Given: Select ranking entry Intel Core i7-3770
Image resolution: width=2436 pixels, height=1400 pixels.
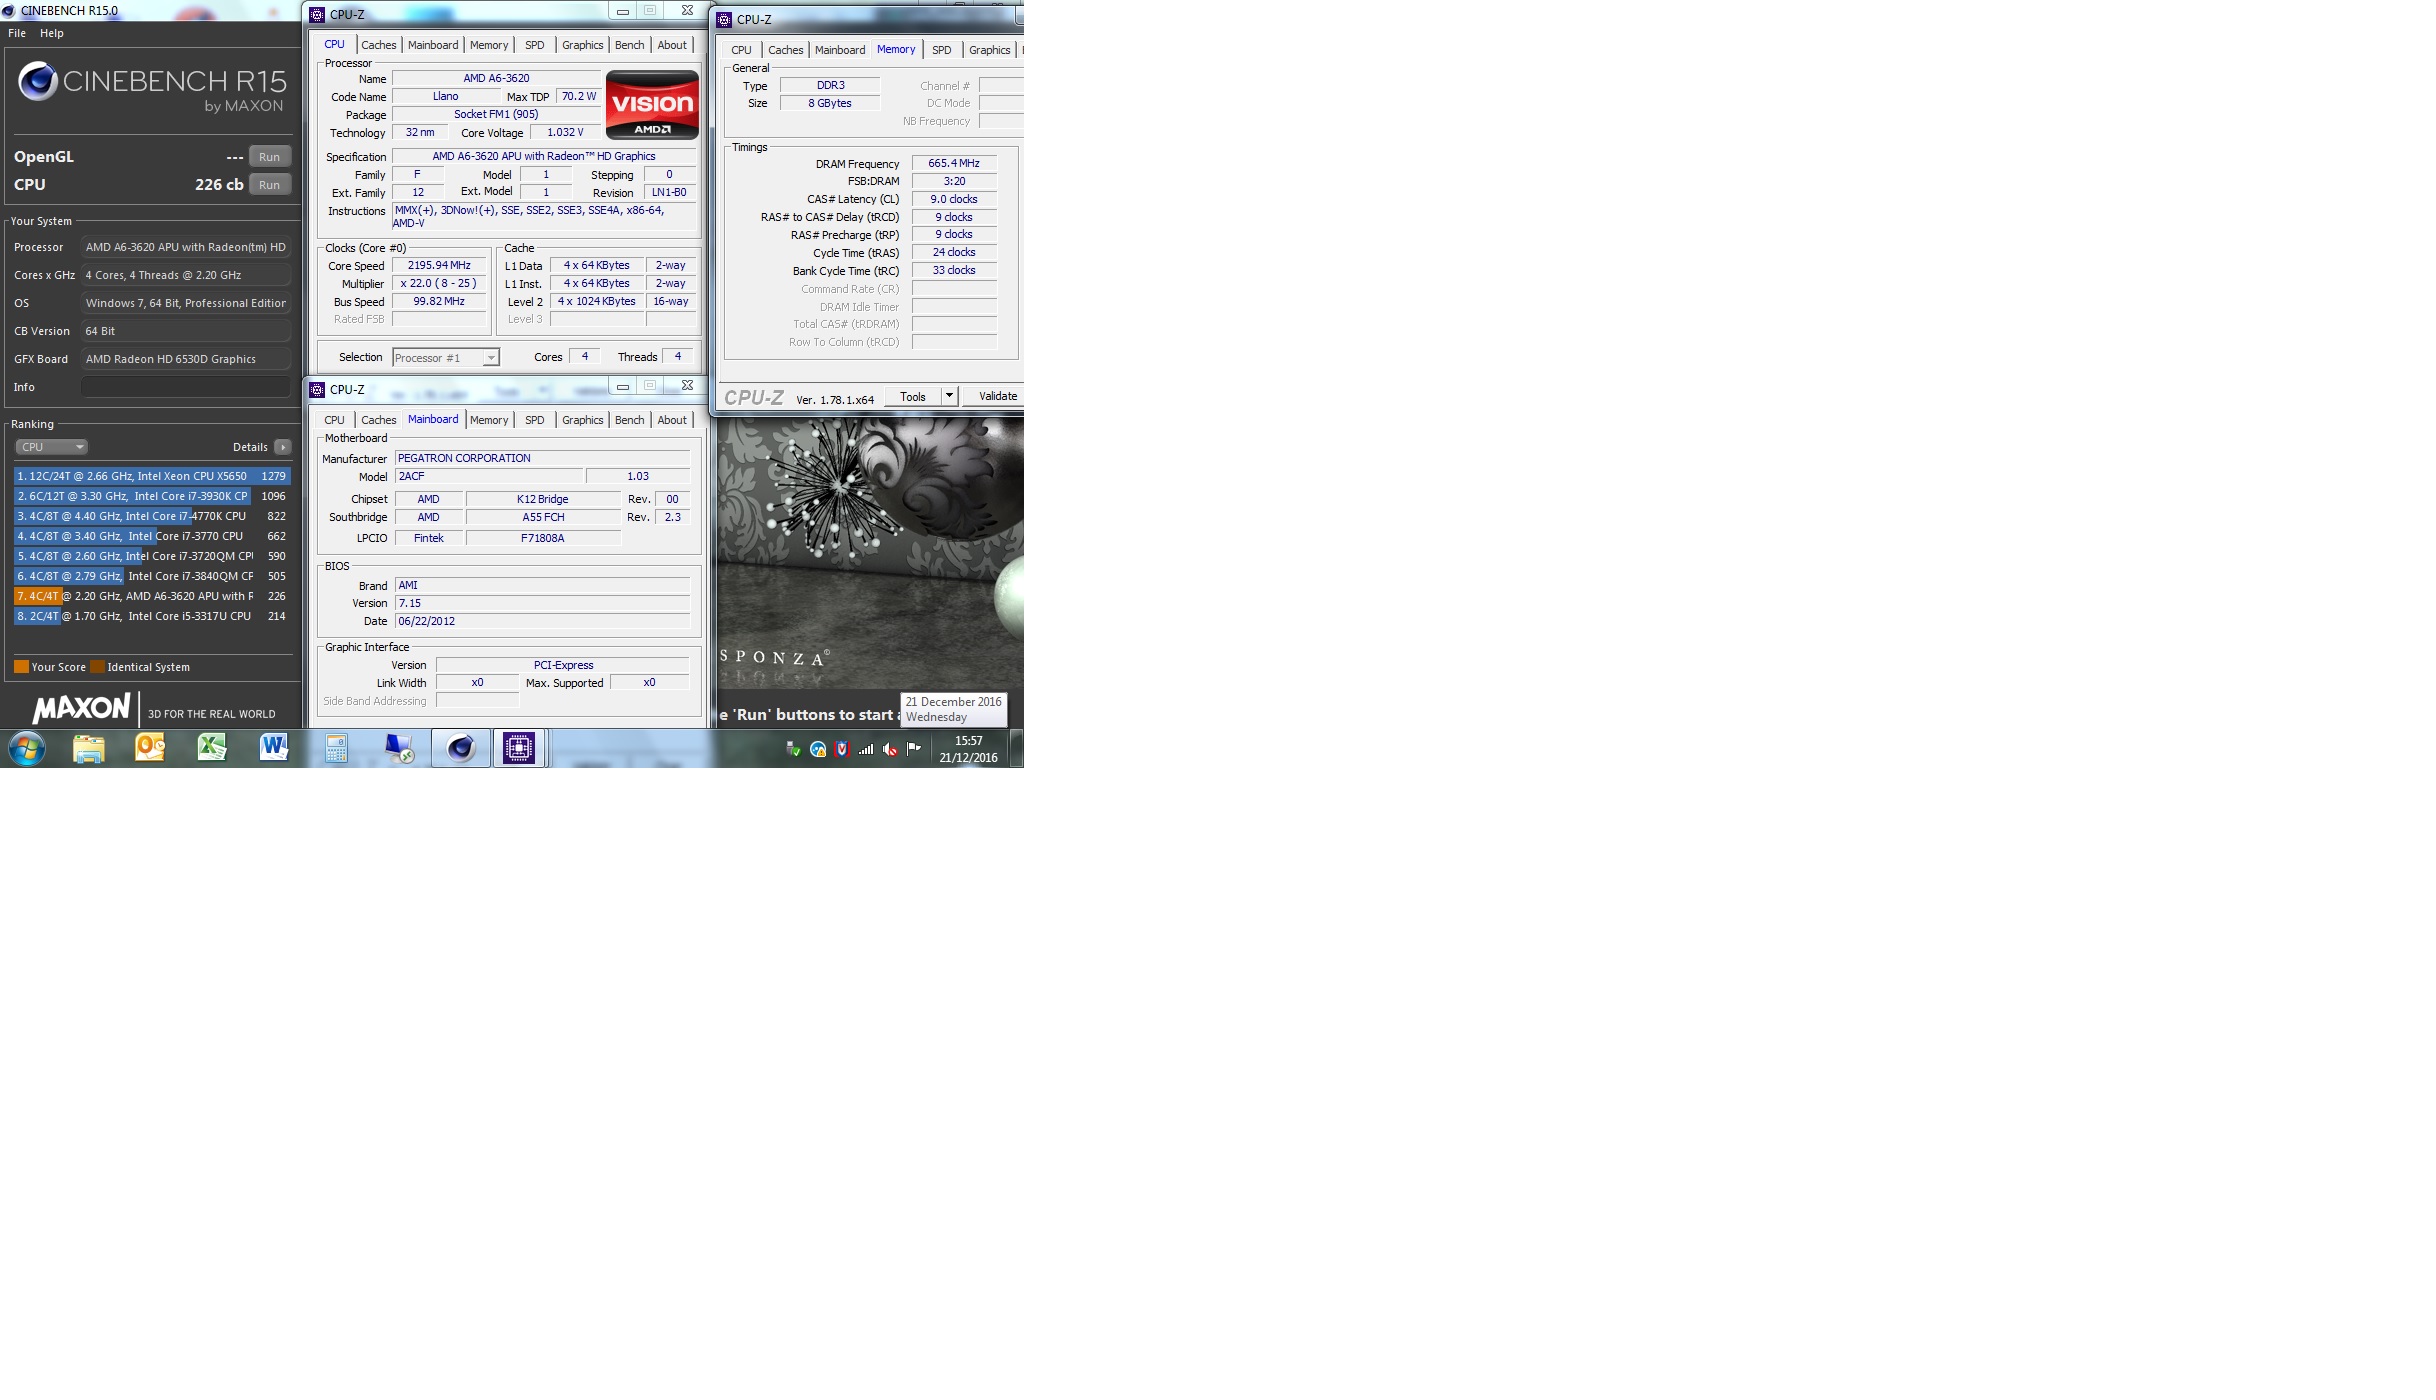Looking at the screenshot, I should pos(152,536).
